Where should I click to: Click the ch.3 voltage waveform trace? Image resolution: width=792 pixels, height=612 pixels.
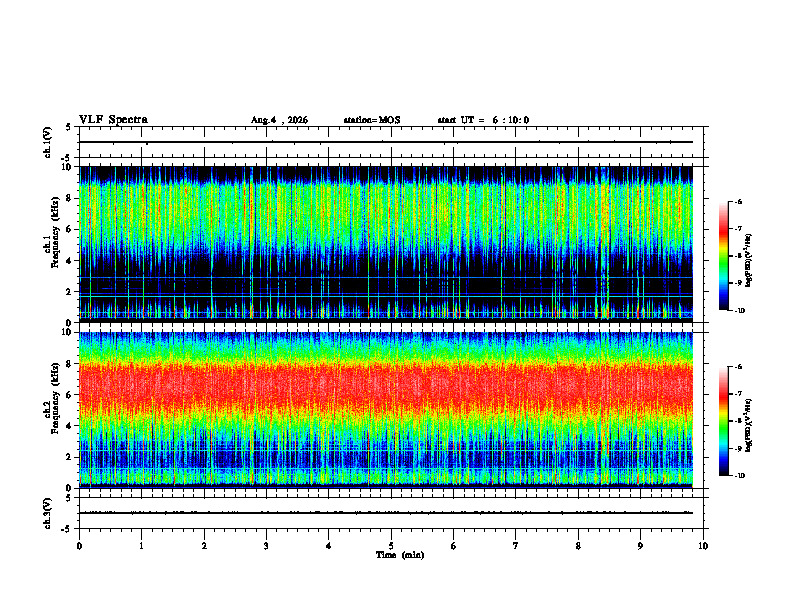coord(386,513)
